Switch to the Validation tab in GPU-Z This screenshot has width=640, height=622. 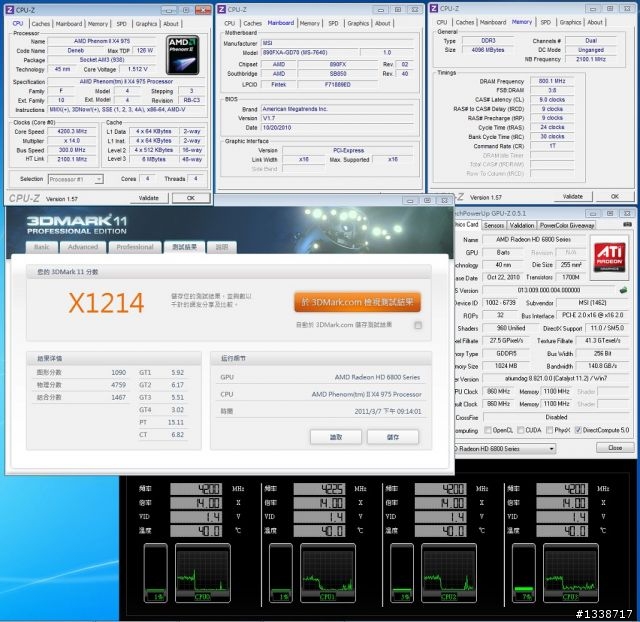[x=522, y=225]
